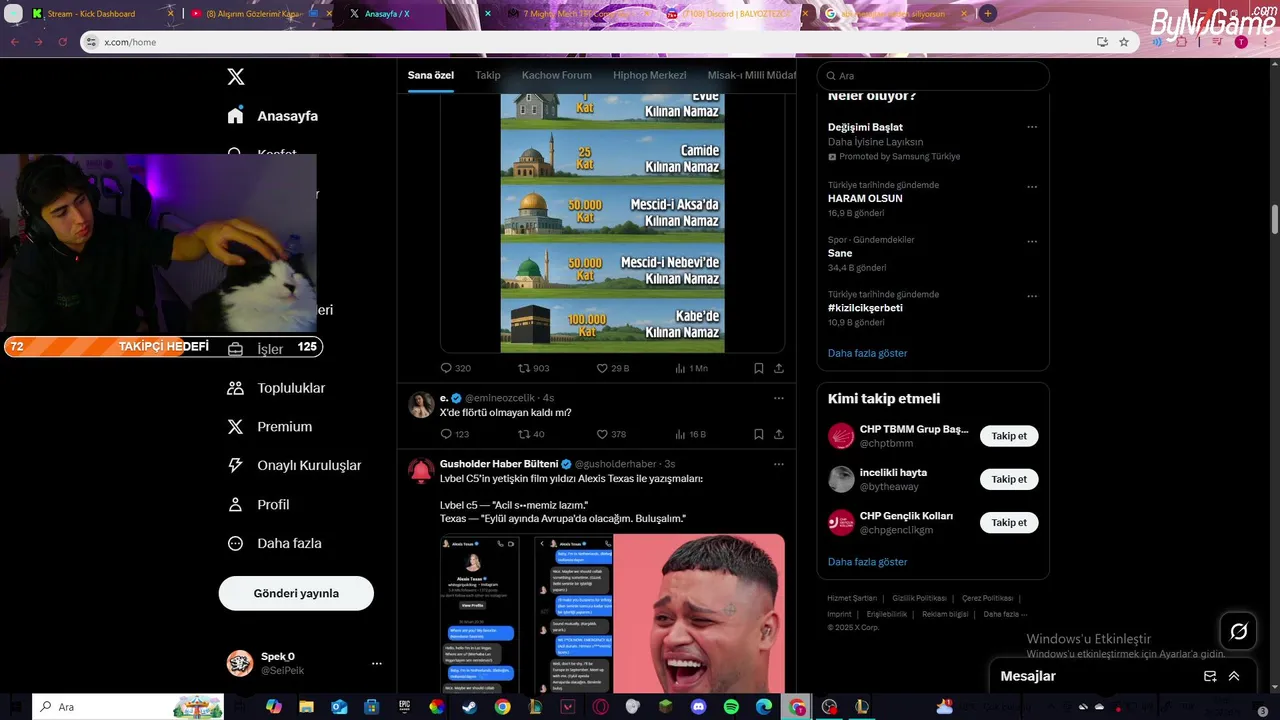Open the #kizilcikşerbeti trending topic

865,308
